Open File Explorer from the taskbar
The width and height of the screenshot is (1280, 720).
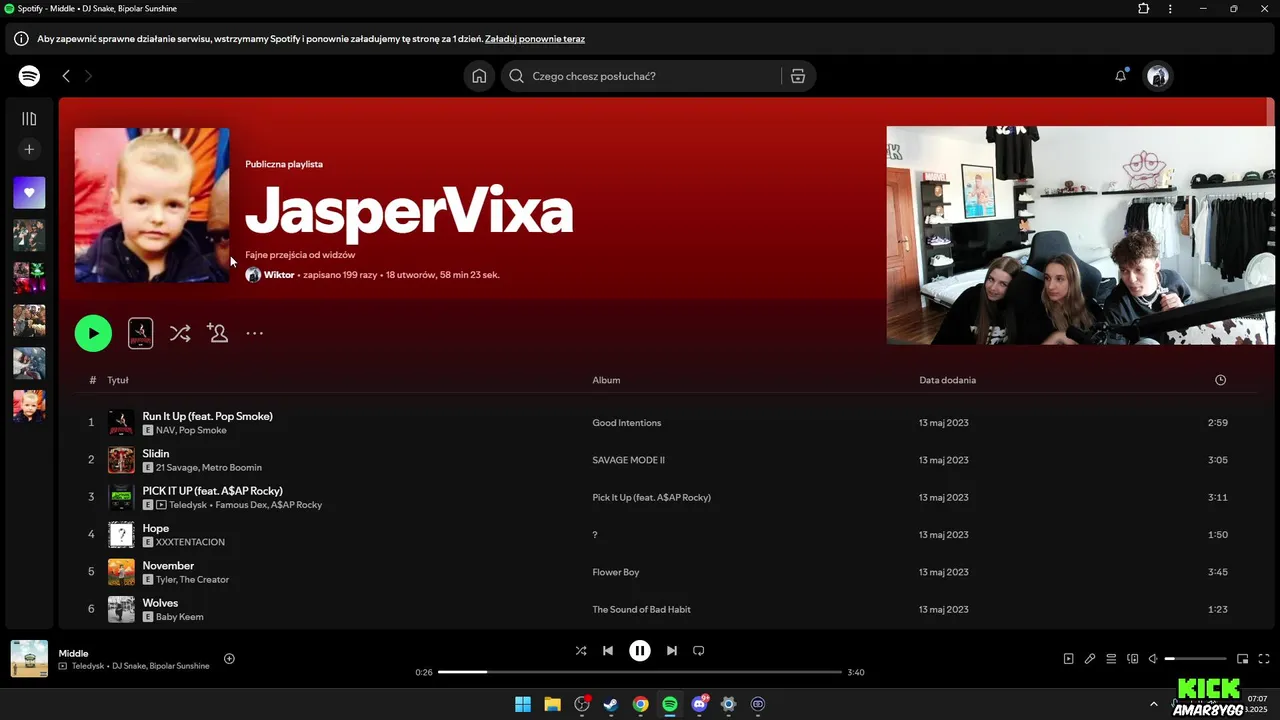pyautogui.click(x=552, y=704)
